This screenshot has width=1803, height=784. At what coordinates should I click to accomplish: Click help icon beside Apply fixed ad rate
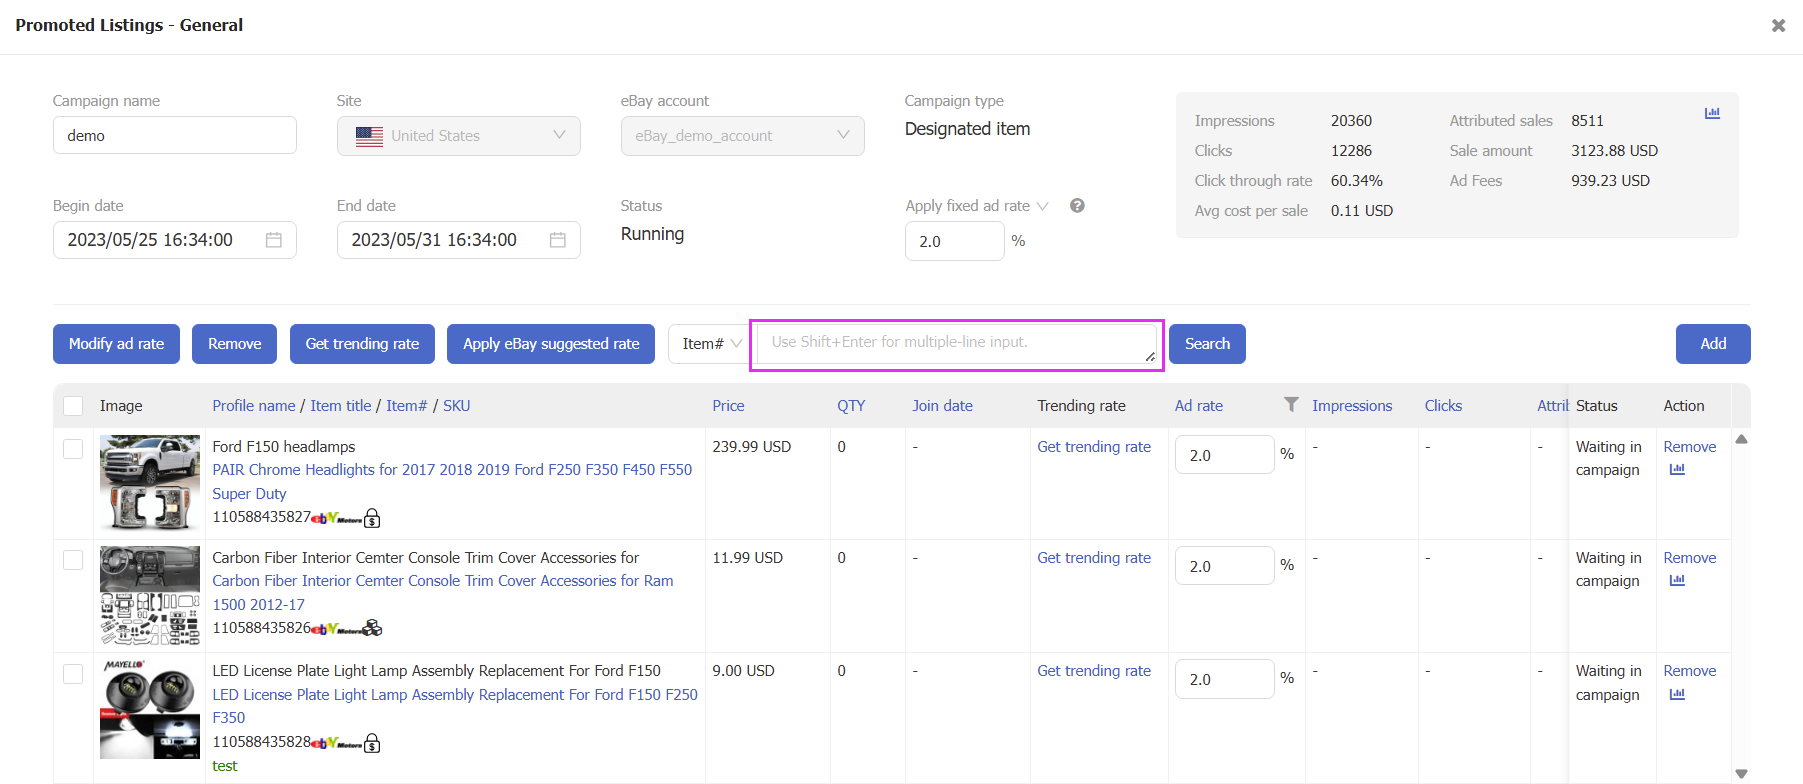tap(1077, 206)
